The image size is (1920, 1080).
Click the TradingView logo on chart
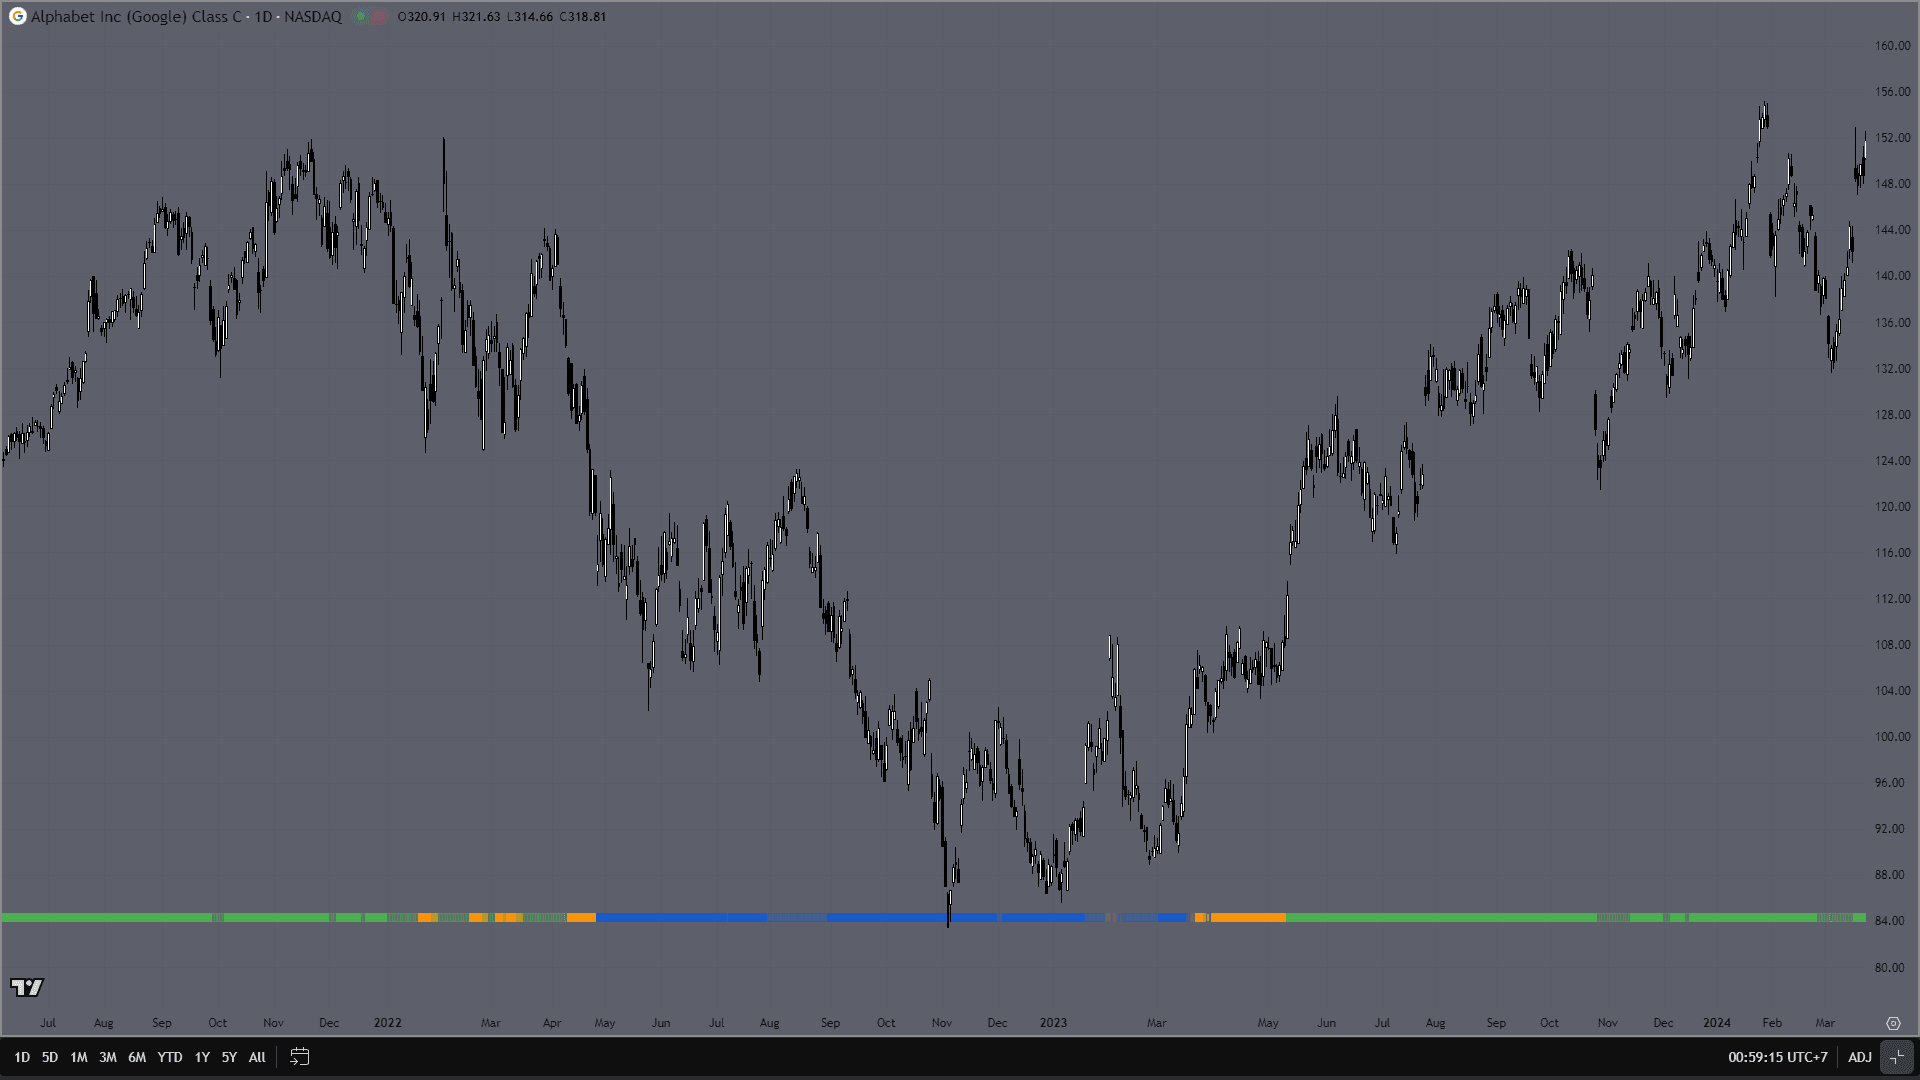[x=27, y=988]
